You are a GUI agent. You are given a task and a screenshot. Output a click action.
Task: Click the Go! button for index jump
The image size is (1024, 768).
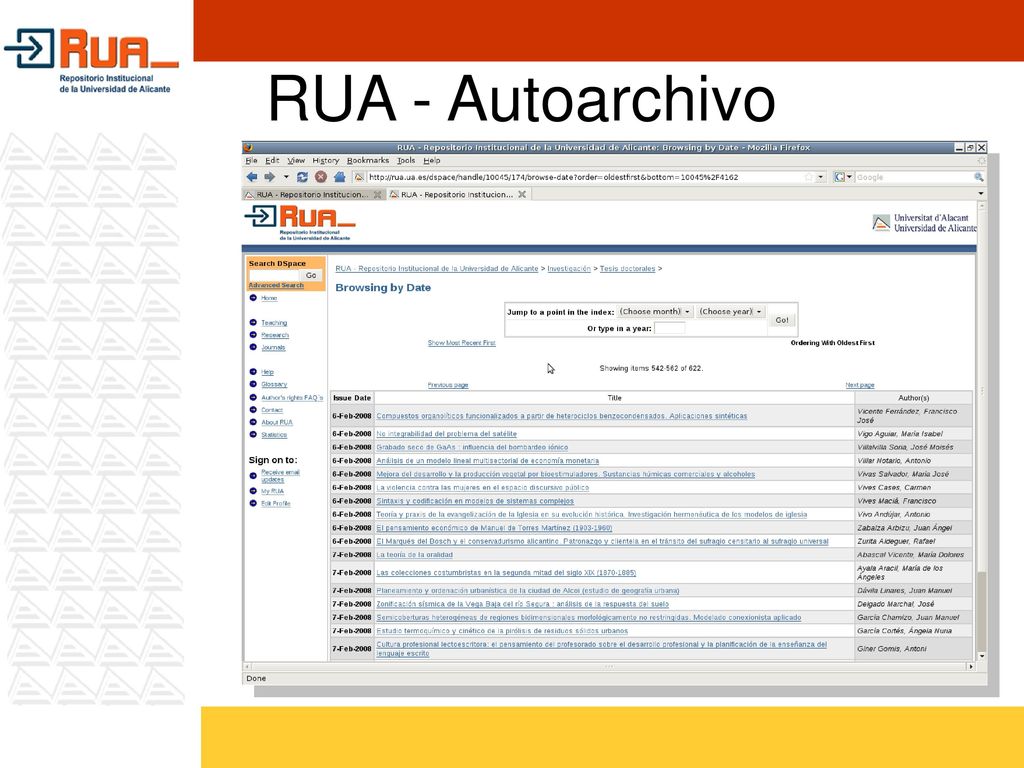click(782, 320)
